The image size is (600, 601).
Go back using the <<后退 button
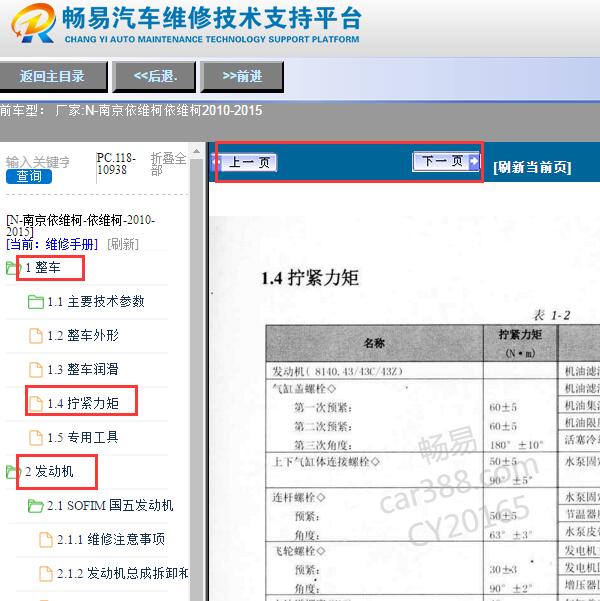click(155, 77)
